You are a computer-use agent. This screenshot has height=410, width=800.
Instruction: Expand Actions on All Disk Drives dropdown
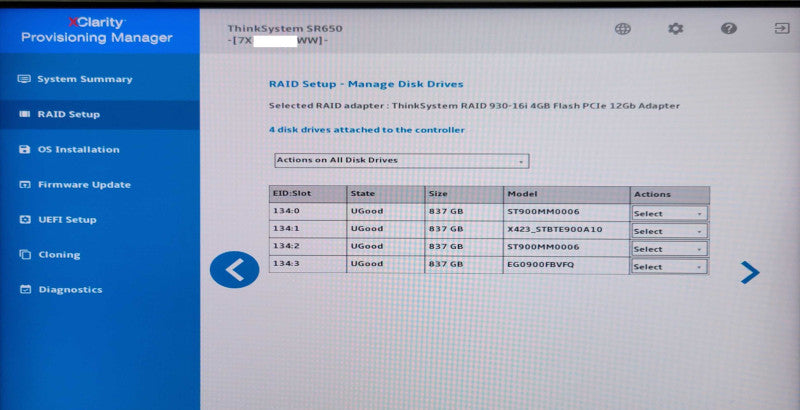(402, 161)
